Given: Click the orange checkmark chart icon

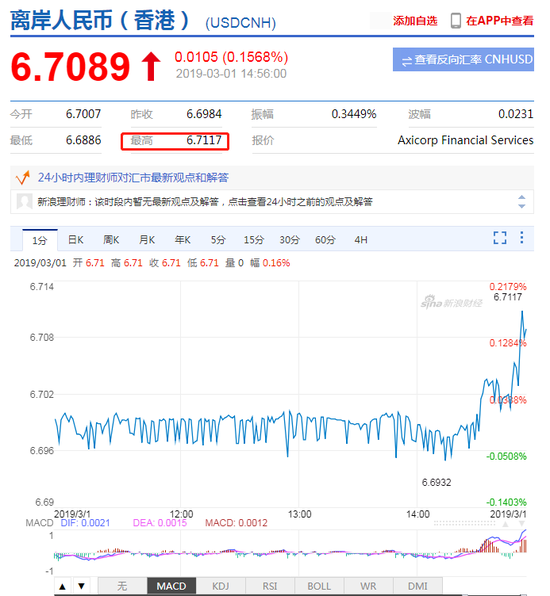Looking at the screenshot, I should pos(22,178).
